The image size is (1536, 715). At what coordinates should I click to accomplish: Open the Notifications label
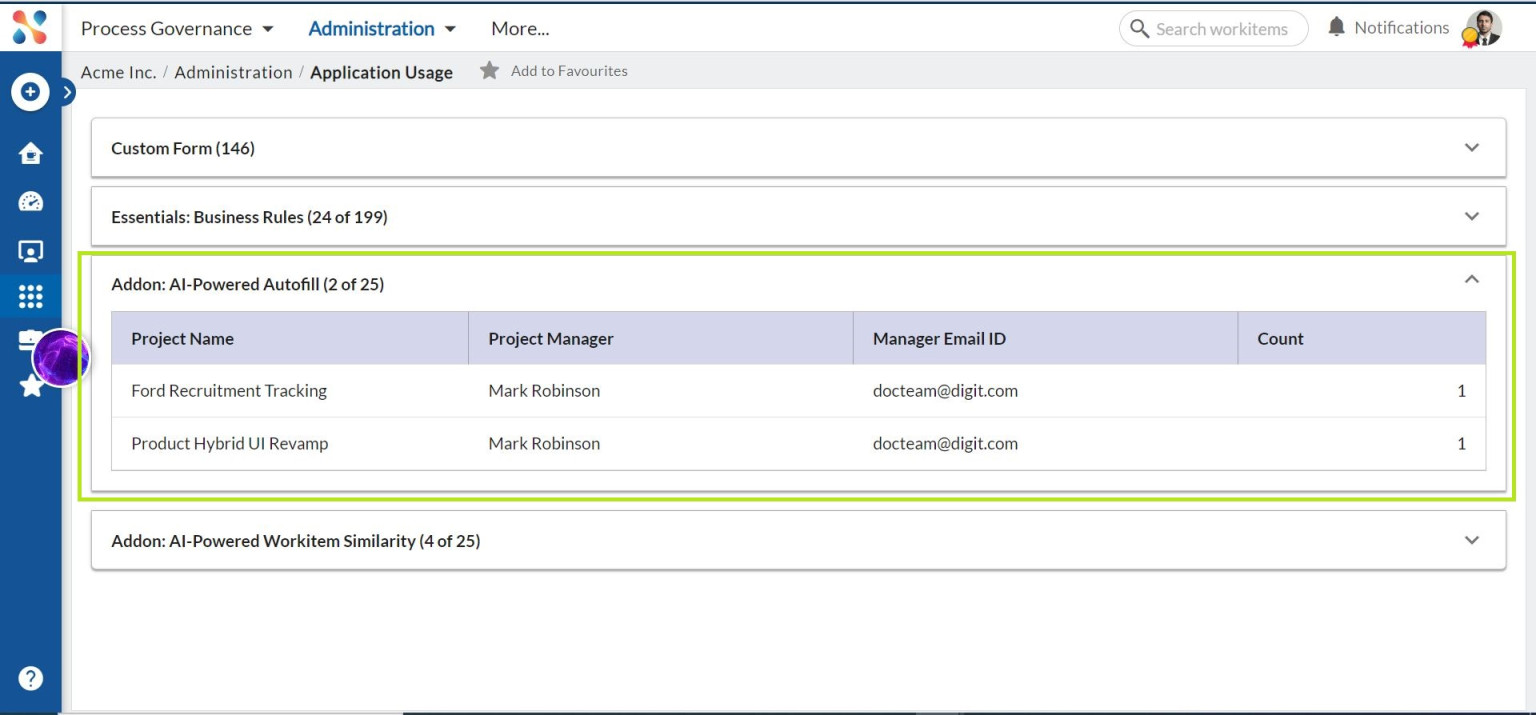pyautogui.click(x=1401, y=28)
